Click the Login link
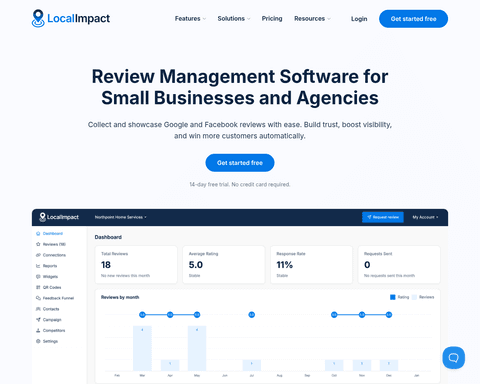 point(359,19)
